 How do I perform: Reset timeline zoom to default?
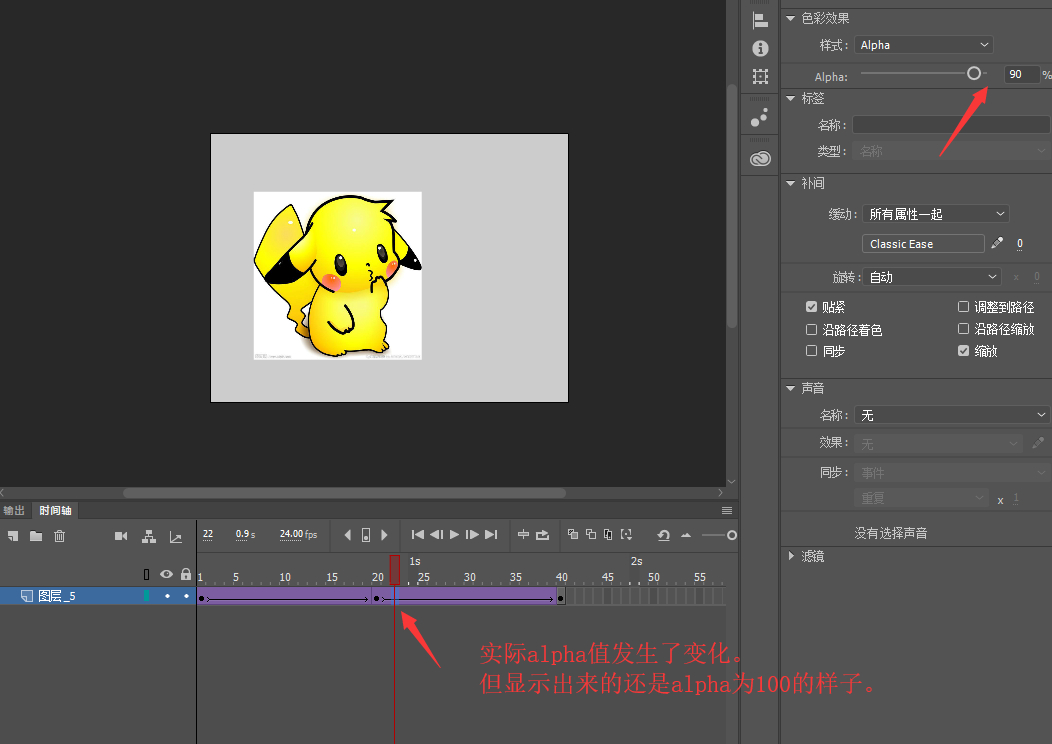(664, 535)
